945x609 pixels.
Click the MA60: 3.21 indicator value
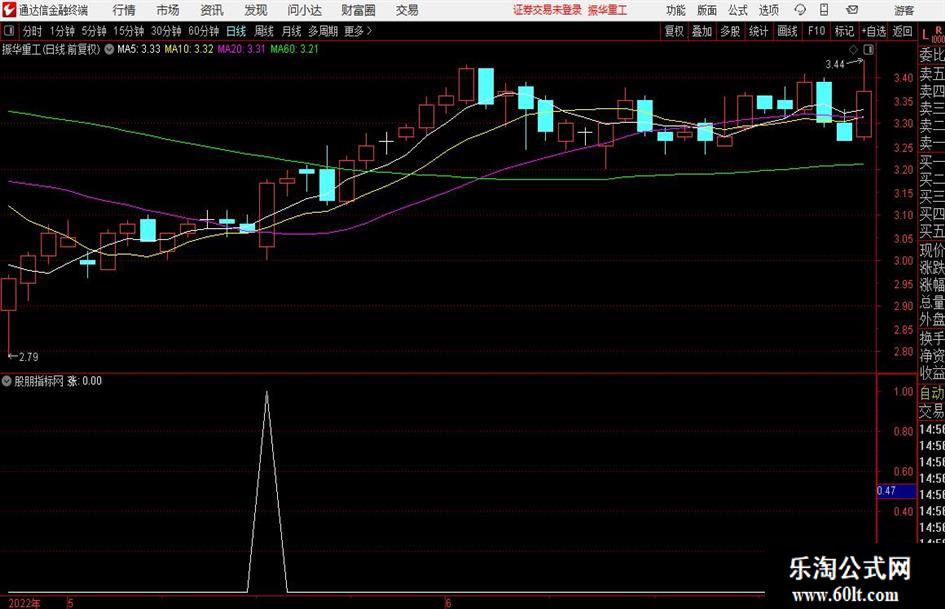pos(294,49)
